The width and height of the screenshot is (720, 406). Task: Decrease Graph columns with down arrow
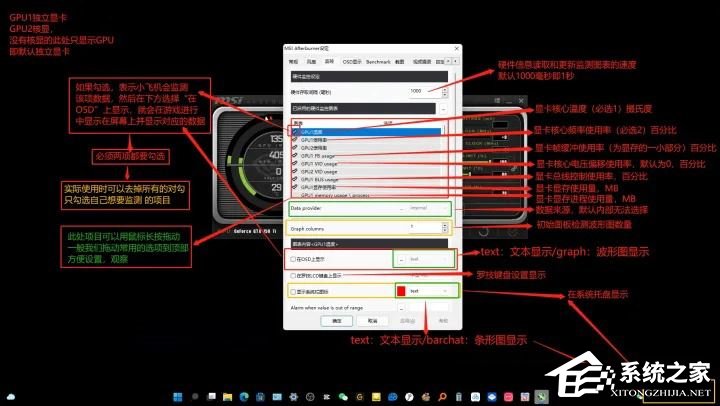(x=444, y=230)
